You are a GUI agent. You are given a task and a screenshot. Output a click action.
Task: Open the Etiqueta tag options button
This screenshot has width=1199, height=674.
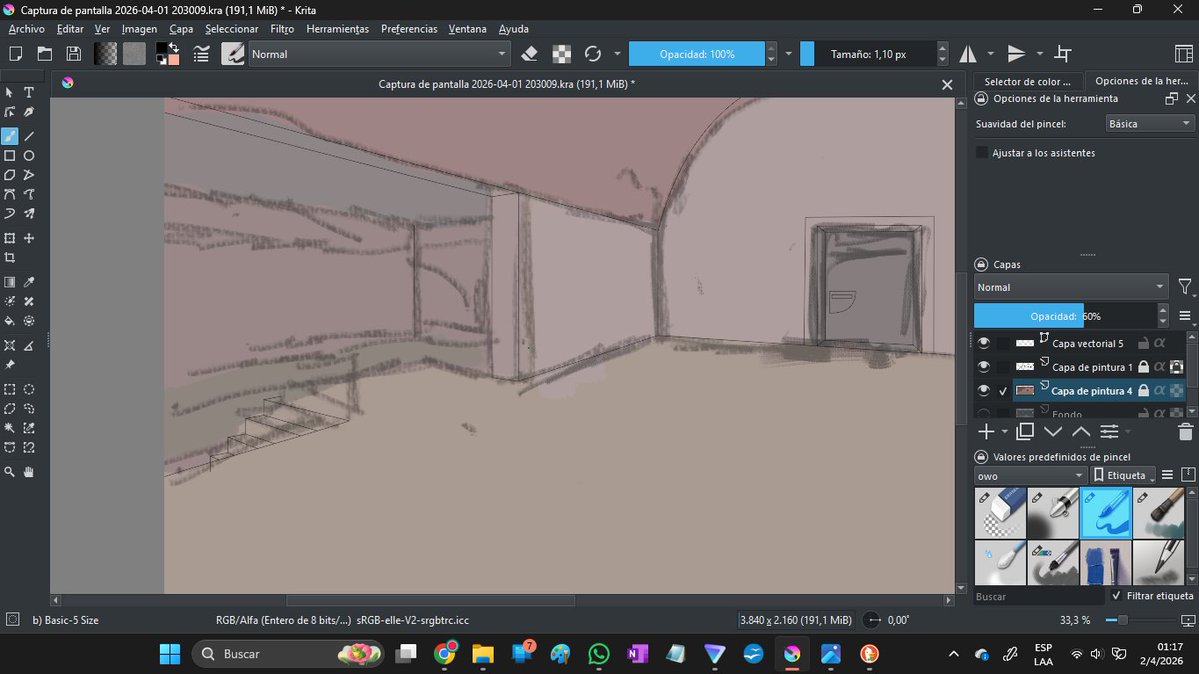1123,475
